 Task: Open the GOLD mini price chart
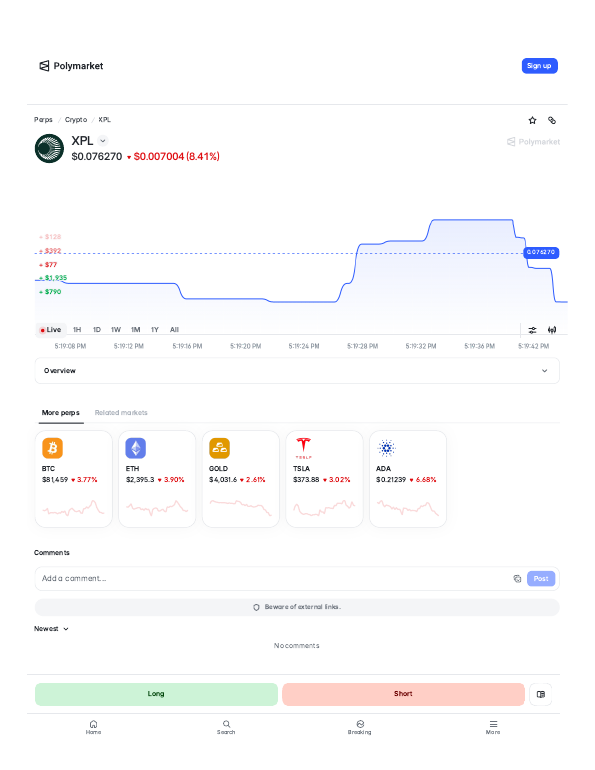tap(241, 507)
